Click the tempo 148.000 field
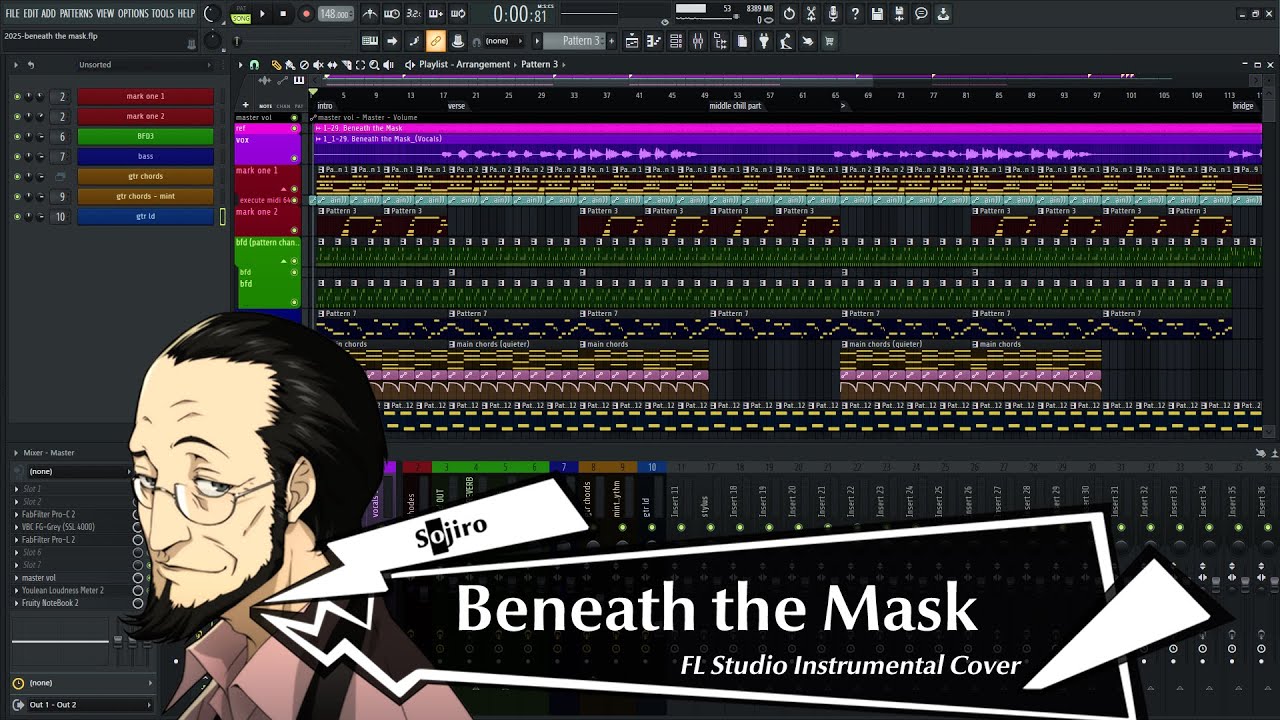Viewport: 1280px width, 720px height. click(x=336, y=14)
